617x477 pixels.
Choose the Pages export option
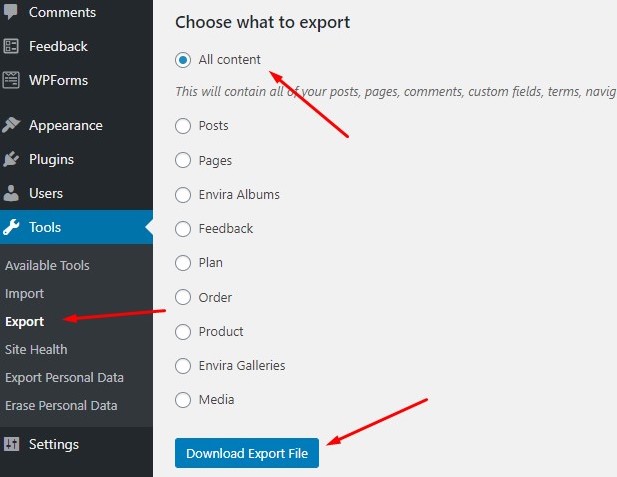click(x=183, y=160)
